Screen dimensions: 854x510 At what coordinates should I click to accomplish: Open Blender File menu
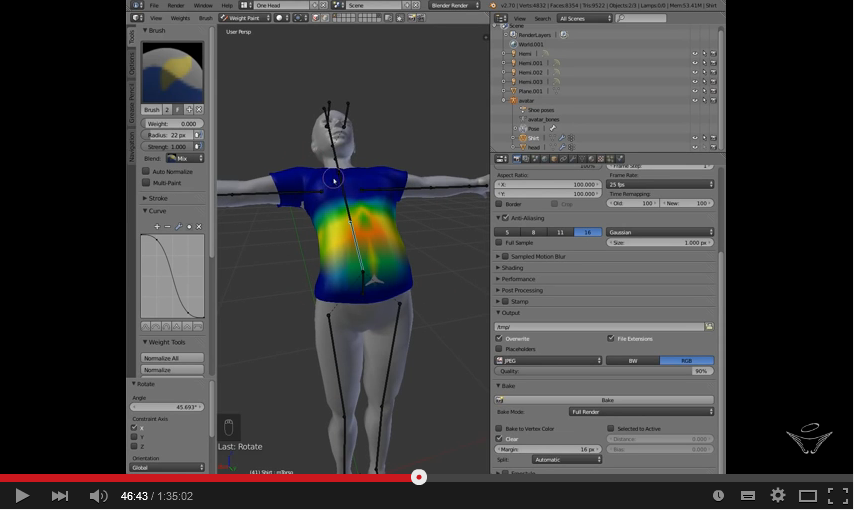154,5
